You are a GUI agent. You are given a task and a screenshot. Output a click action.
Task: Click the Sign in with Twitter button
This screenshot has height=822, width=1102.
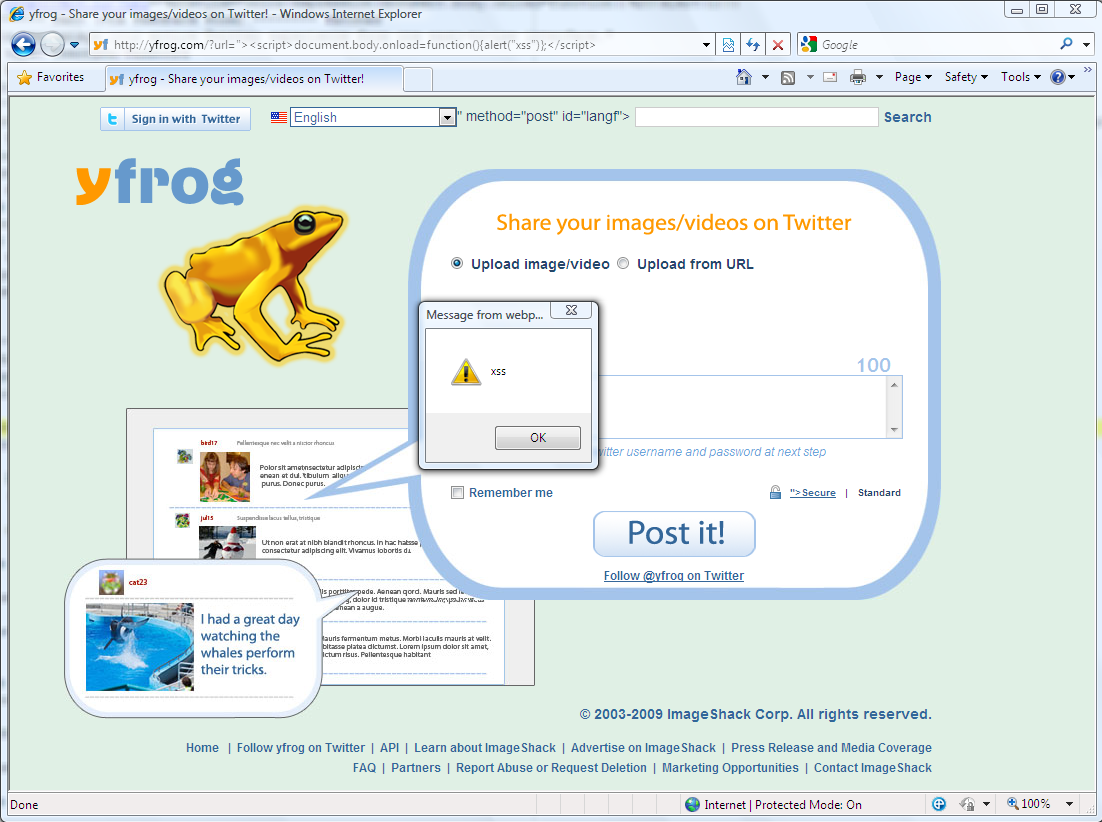[x=175, y=119]
